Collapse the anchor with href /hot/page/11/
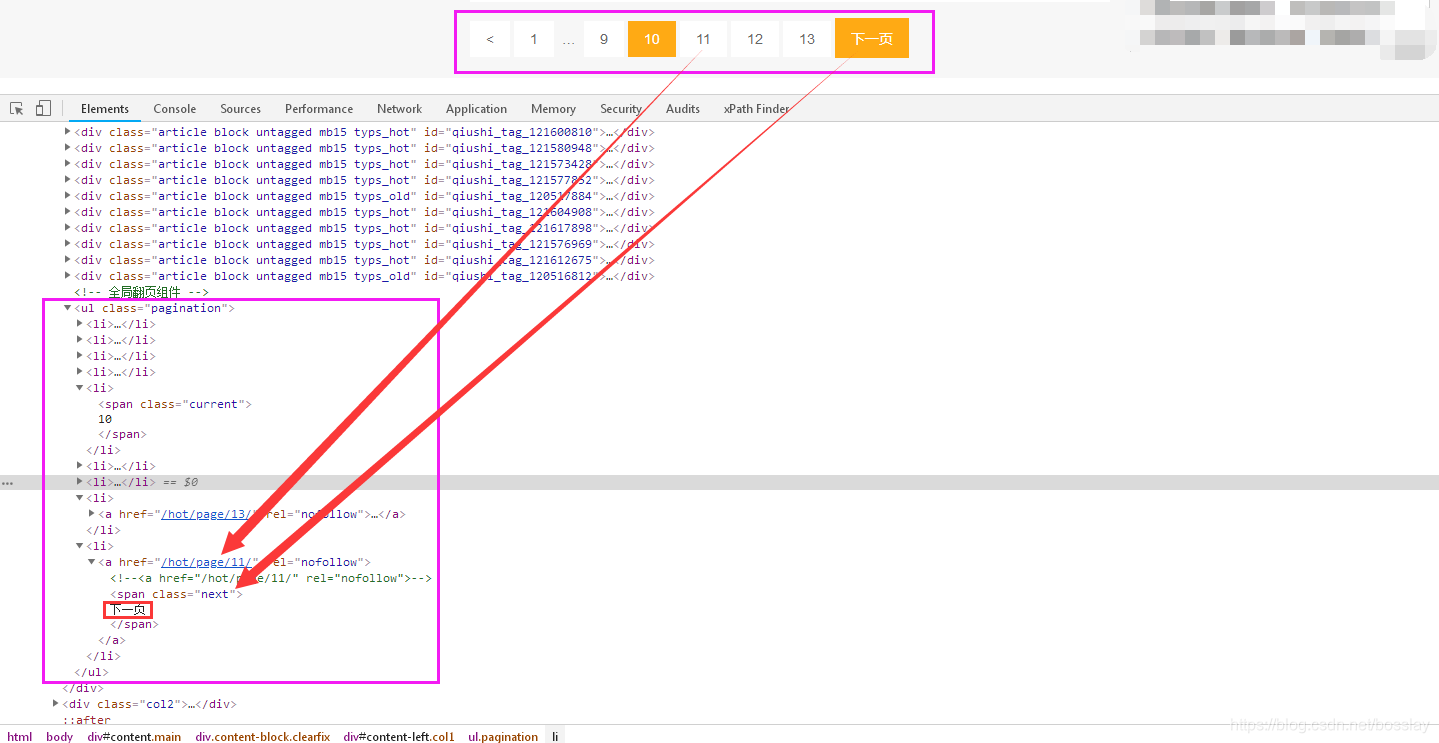Image resolution: width=1439 pixels, height=743 pixels. (x=92, y=562)
